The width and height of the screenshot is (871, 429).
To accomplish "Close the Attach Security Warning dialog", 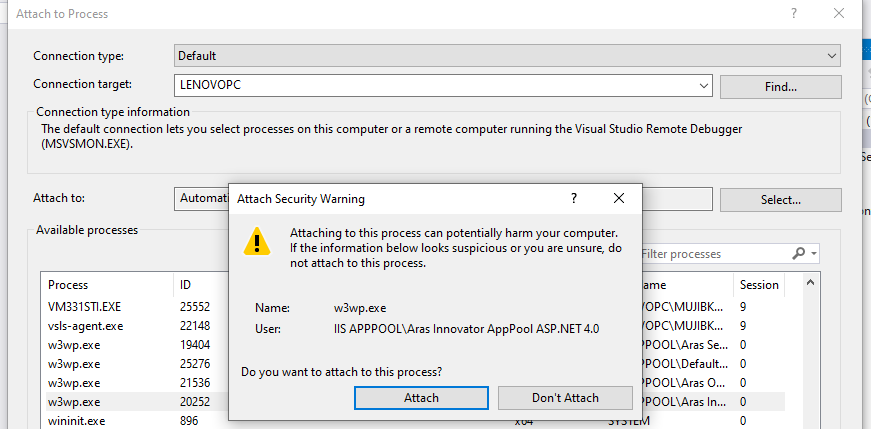I will click(x=619, y=198).
